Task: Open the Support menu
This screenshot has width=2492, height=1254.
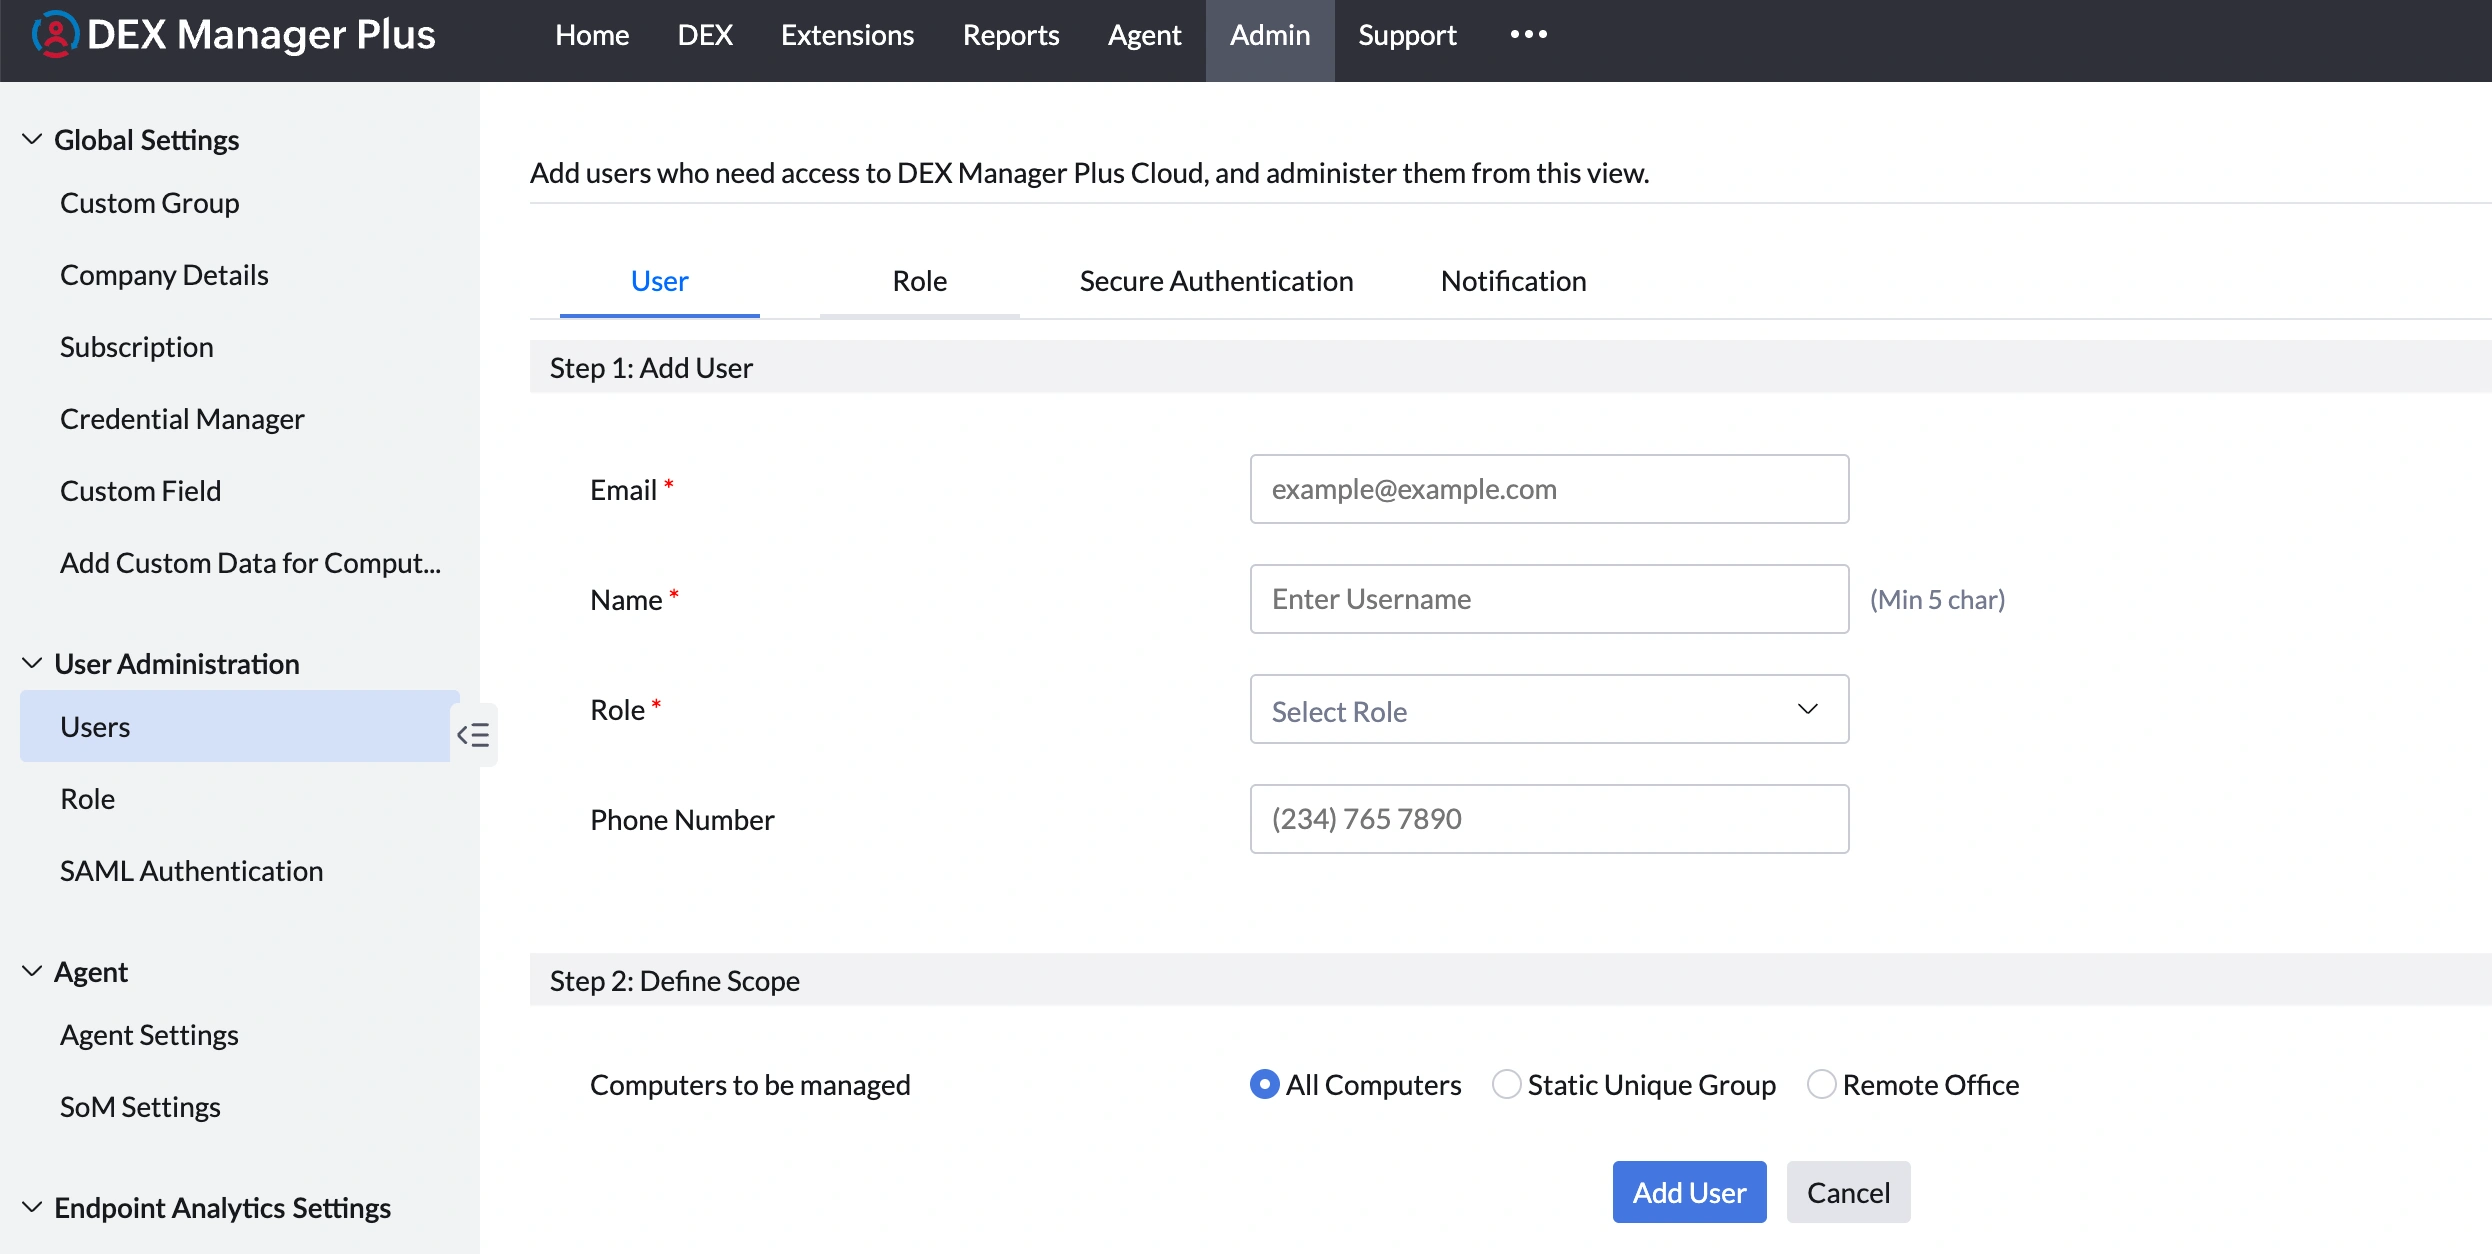Action: point(1407,35)
